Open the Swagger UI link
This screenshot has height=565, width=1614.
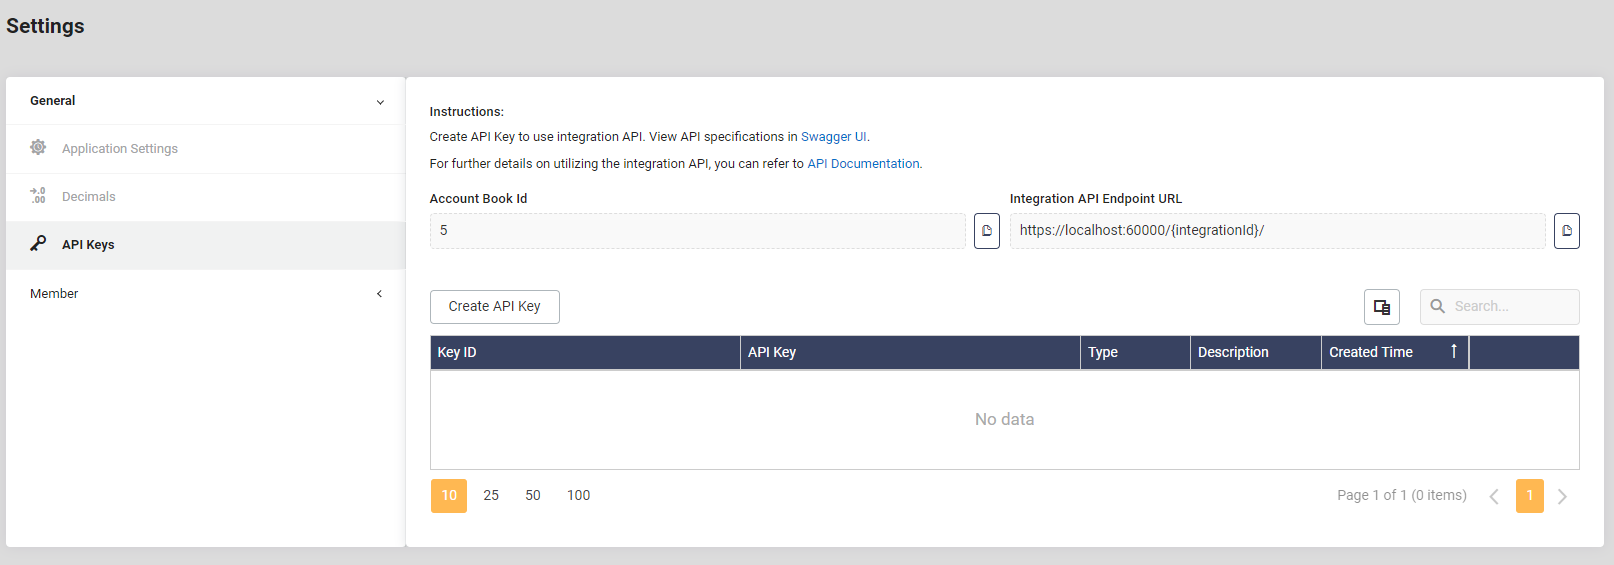[x=834, y=137]
